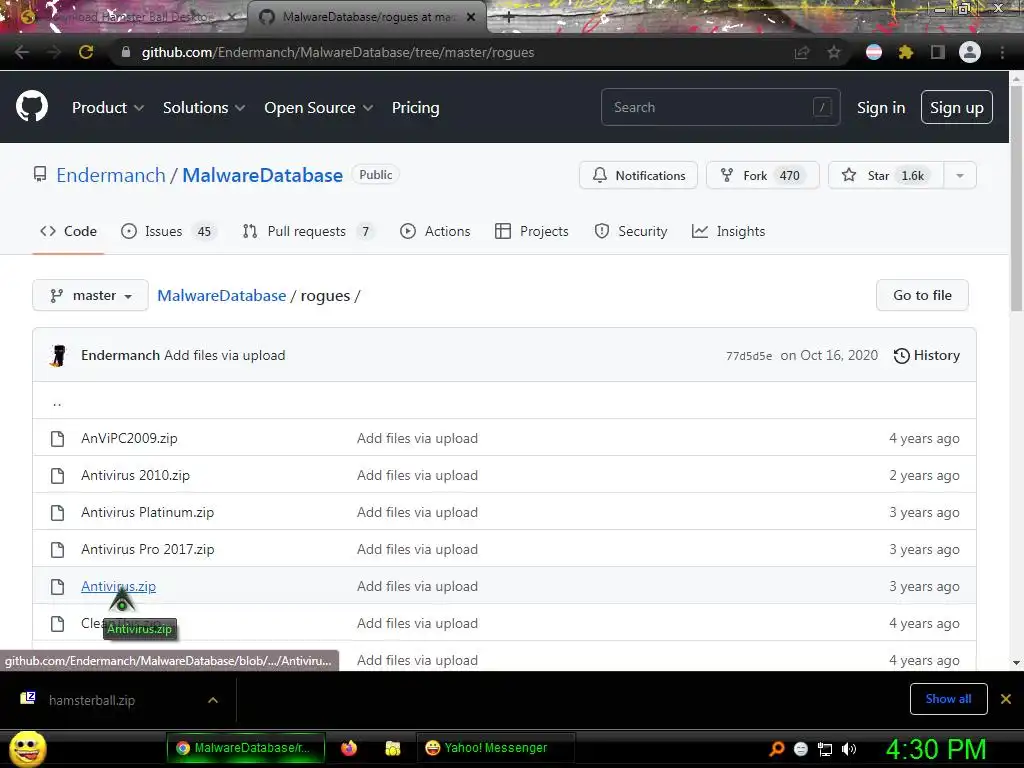Open the Security tab

(631, 231)
